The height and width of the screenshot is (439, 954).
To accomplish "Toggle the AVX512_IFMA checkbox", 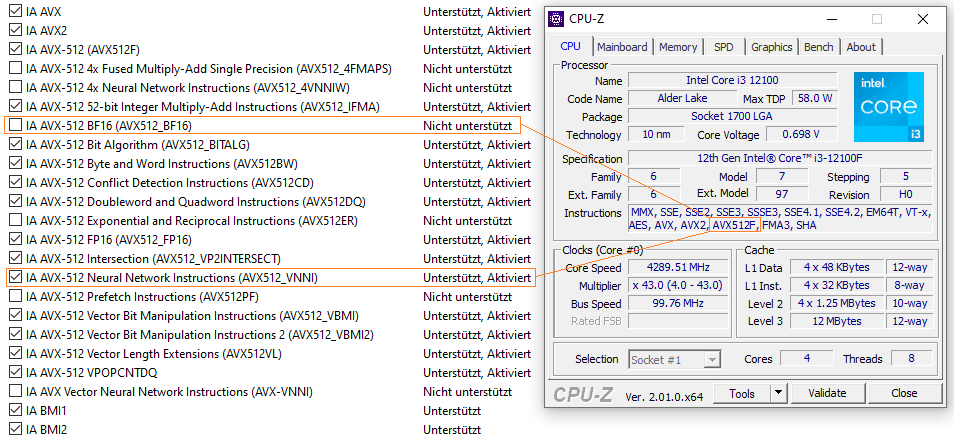I will click(x=16, y=106).
